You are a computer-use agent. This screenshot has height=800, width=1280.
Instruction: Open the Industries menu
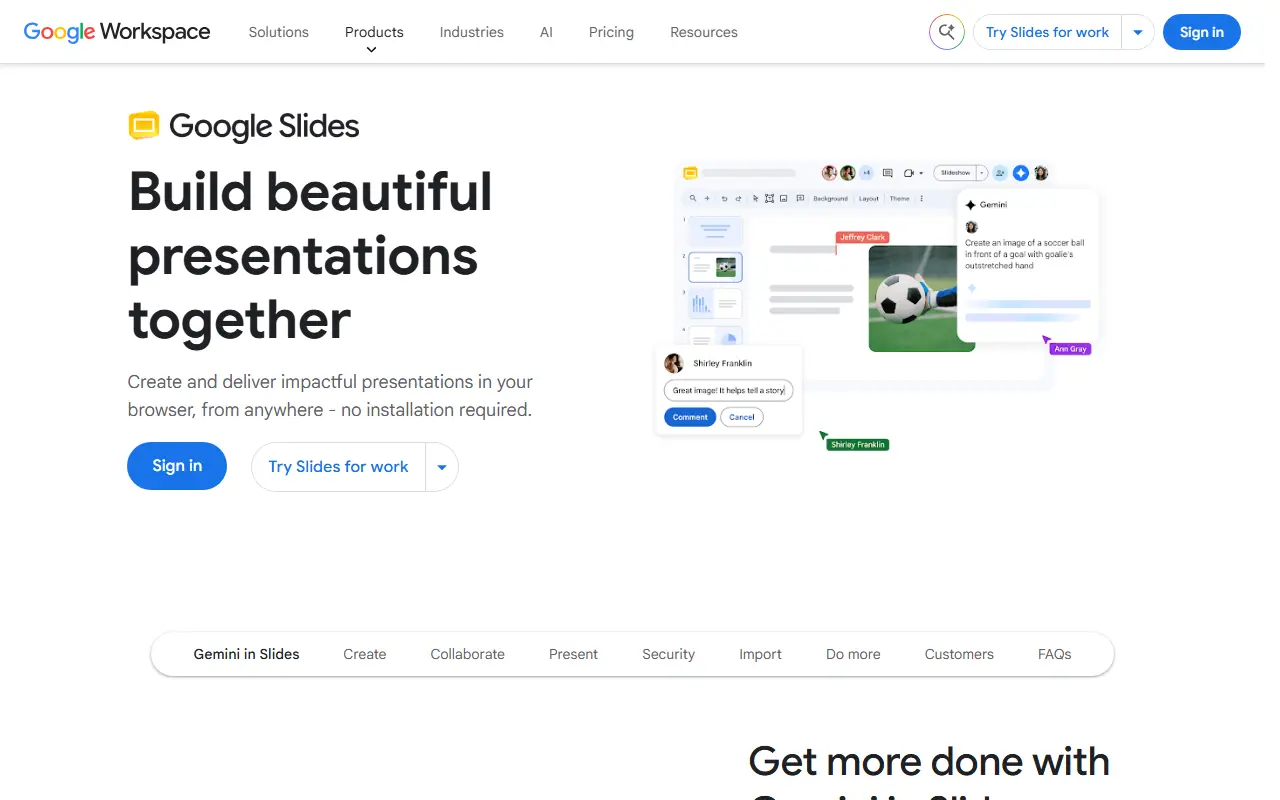click(x=472, y=32)
